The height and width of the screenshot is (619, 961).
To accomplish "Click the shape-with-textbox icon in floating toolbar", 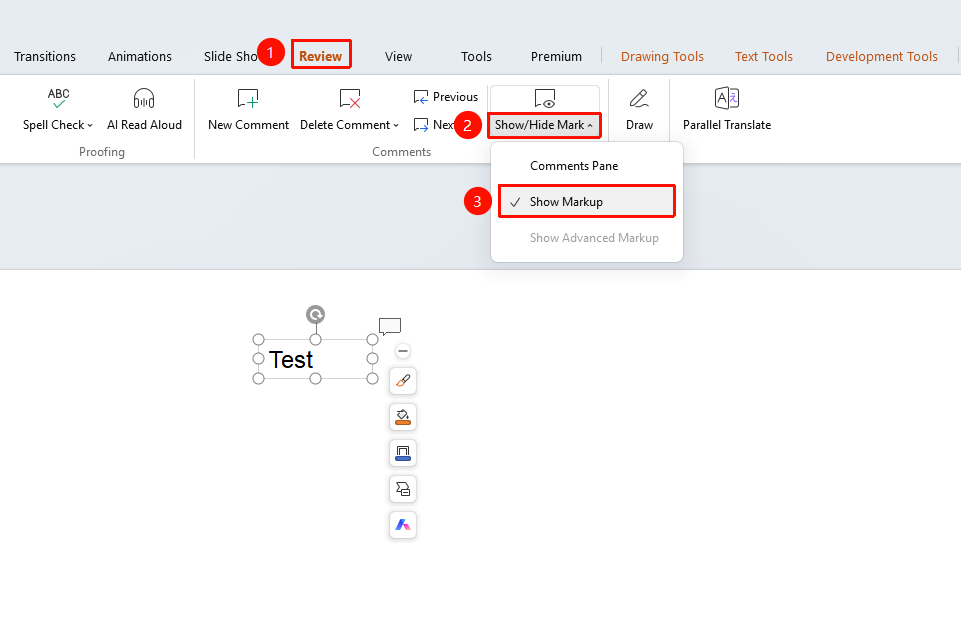I will point(403,489).
